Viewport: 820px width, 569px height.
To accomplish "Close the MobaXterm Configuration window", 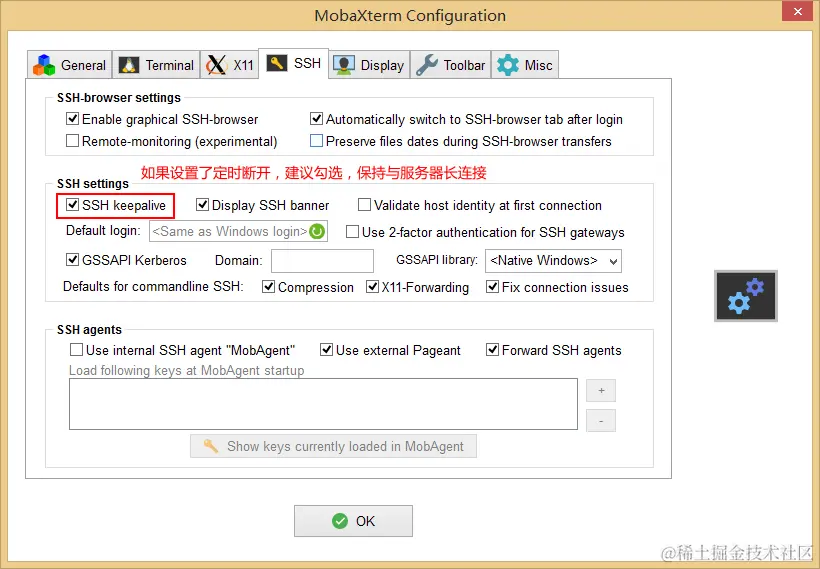I will coord(798,11).
